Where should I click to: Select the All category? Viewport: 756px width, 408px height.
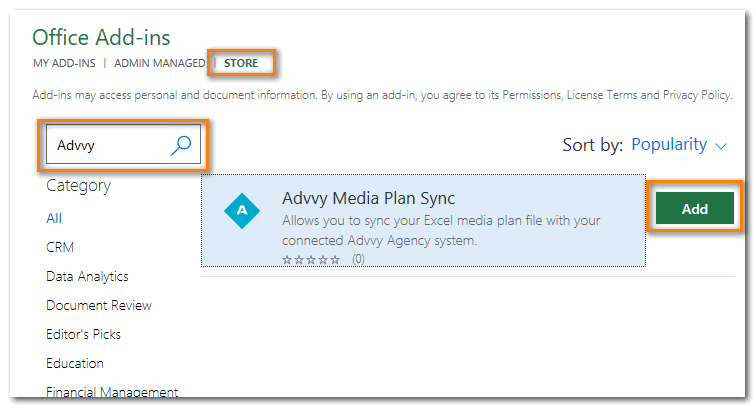pos(54,218)
